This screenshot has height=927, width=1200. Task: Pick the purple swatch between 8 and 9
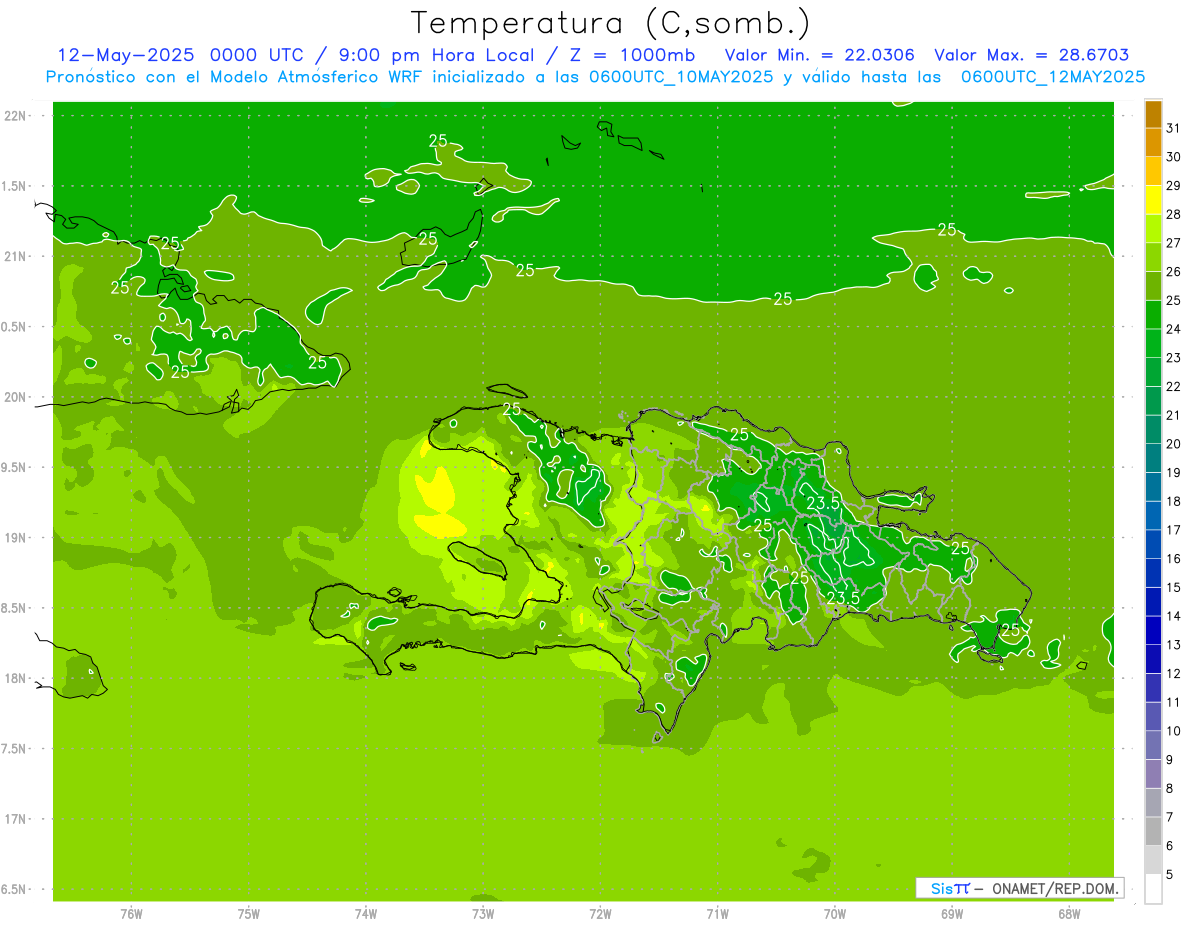click(x=1153, y=774)
